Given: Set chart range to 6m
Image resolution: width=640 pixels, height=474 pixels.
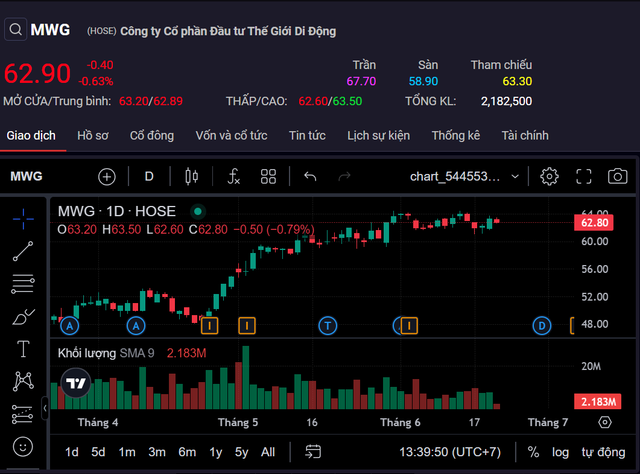Looking at the screenshot, I should point(187,452).
